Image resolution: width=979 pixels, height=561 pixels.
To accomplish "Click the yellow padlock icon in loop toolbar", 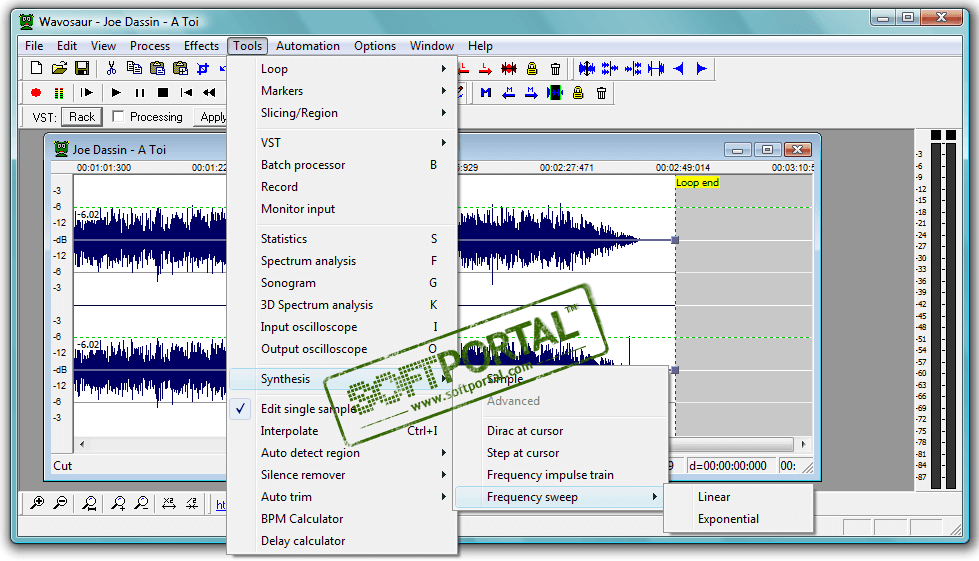I will (x=532, y=69).
